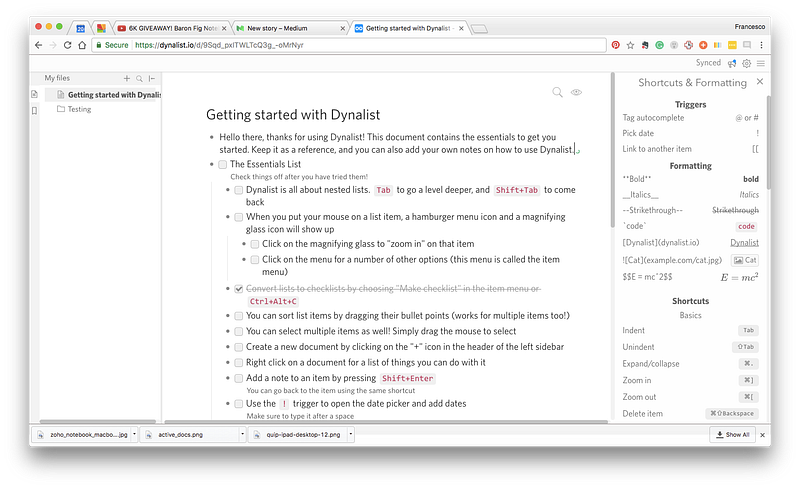Bookmark this page with the star icon

[x=631, y=45]
